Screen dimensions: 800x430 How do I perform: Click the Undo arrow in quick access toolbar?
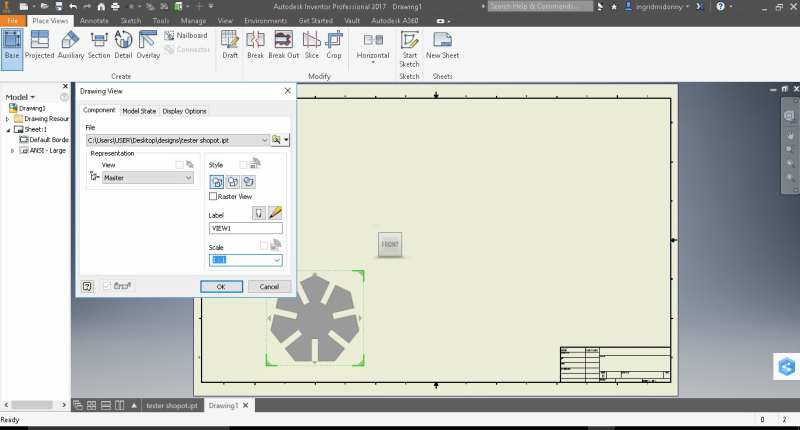(x=73, y=7)
